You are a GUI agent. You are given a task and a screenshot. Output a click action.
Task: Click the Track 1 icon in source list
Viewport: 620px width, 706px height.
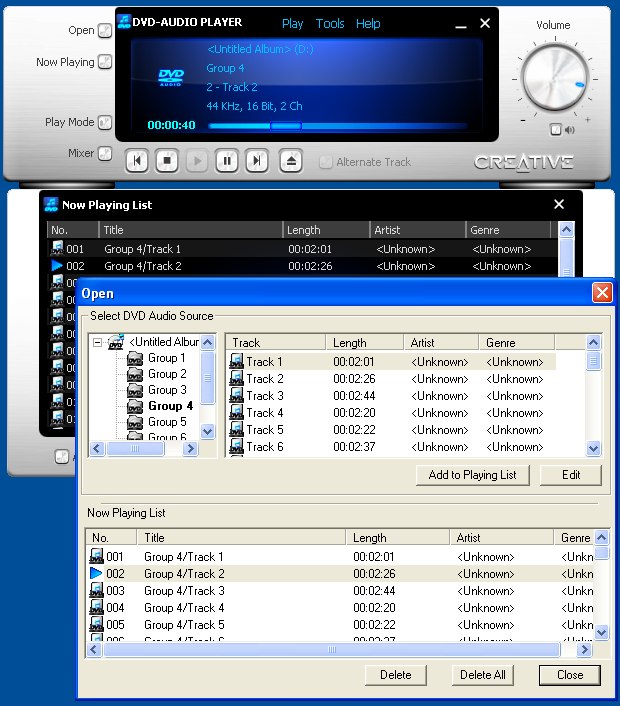tap(236, 362)
